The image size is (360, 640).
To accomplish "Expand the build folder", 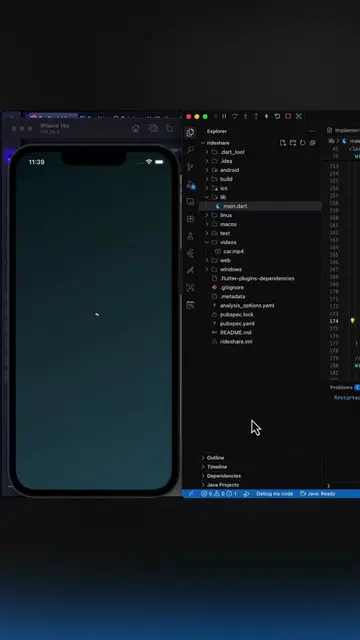I will click(x=207, y=179).
